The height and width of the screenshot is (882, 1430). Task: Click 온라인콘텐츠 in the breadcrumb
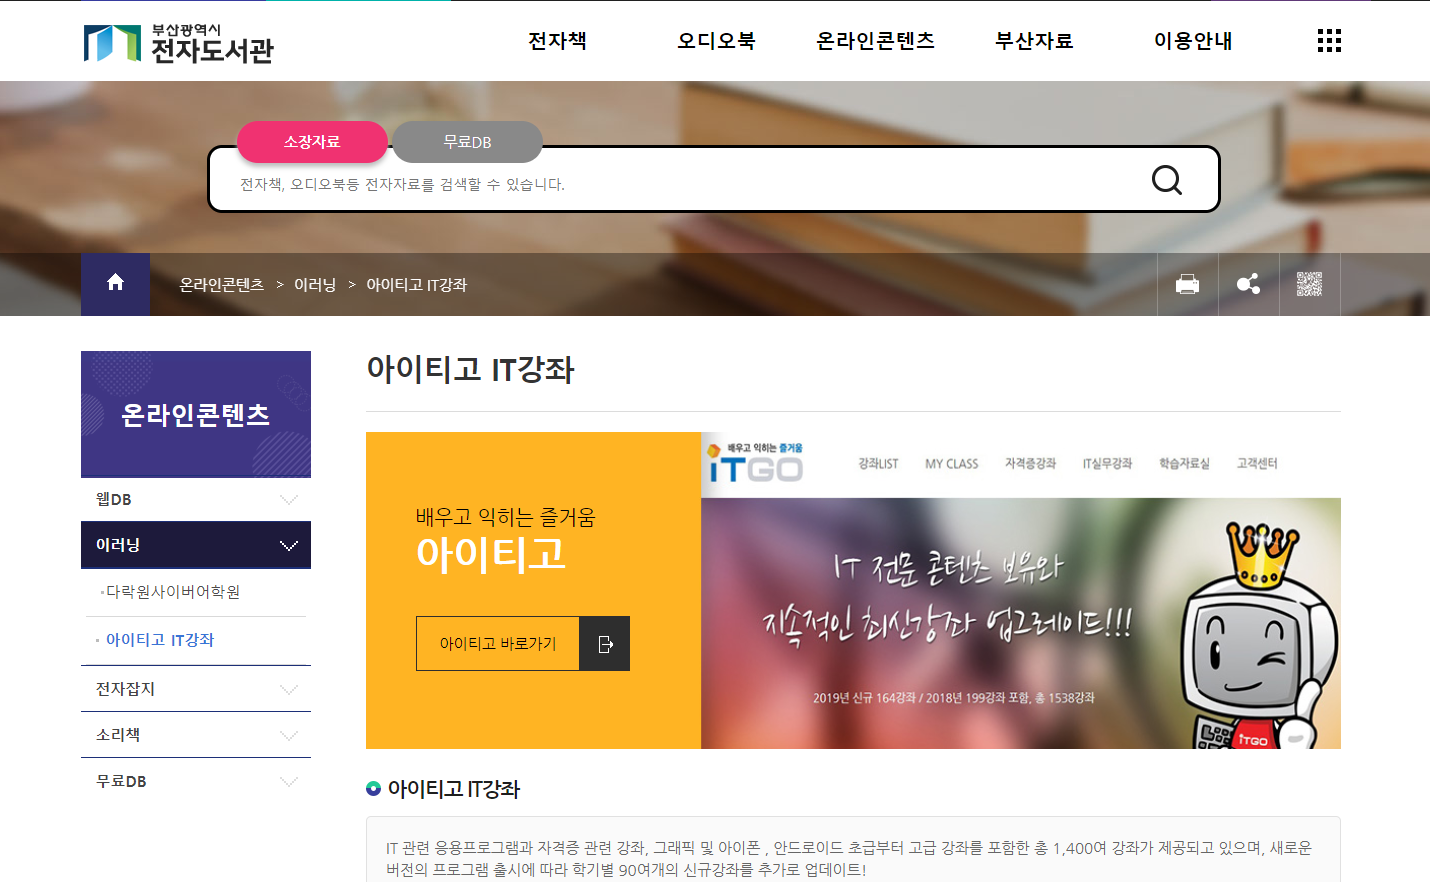coord(221,285)
